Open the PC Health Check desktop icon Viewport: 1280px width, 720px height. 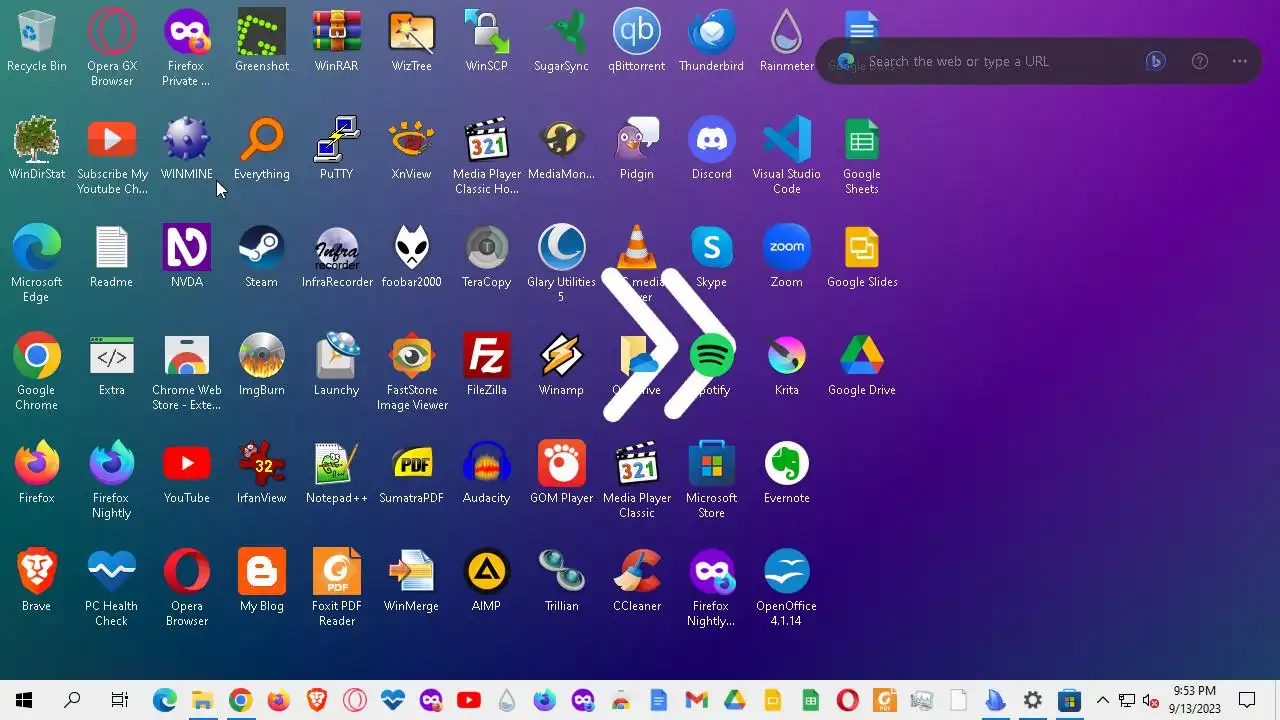point(112,588)
